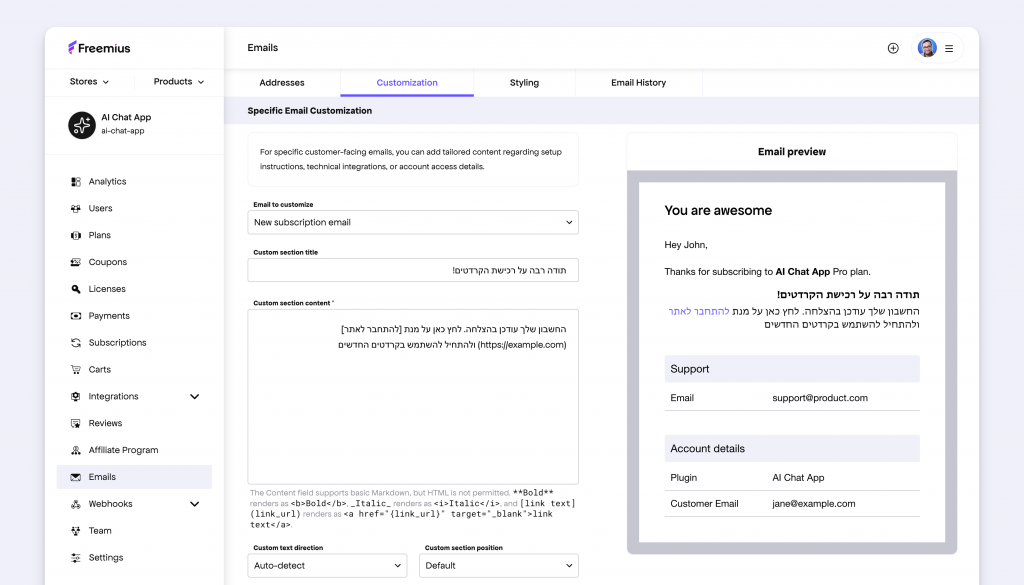Screen dimensions: 1024x585
Task: Click the Coupons sidebar icon
Action: [76, 262]
